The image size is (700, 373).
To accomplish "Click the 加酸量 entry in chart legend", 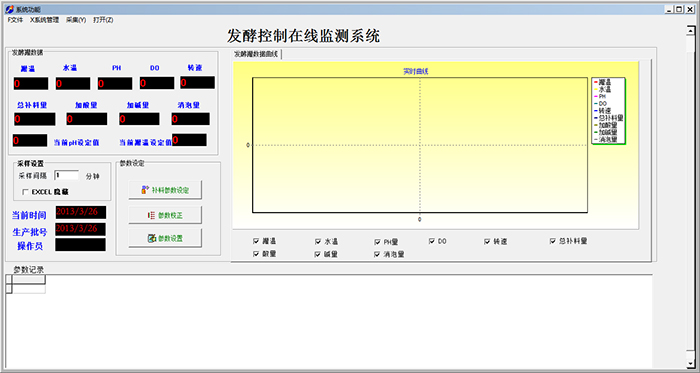I will click(606, 125).
